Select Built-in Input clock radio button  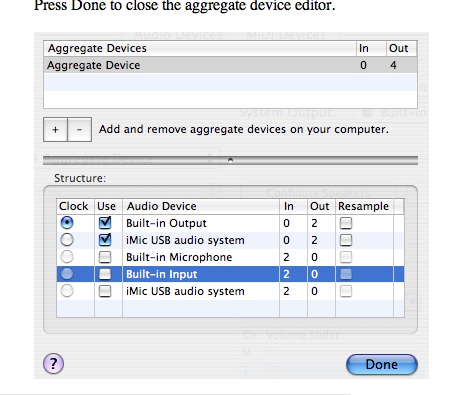67,274
